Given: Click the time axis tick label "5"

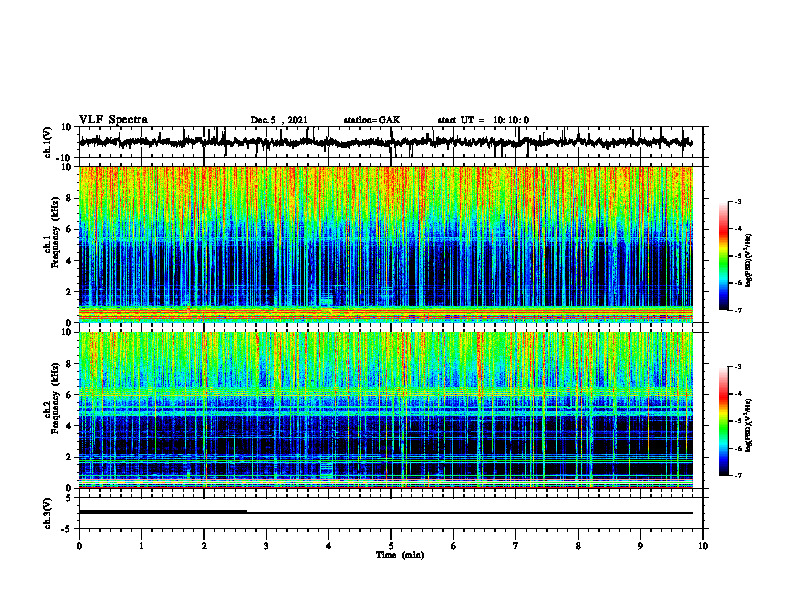Looking at the screenshot, I should (x=391, y=546).
